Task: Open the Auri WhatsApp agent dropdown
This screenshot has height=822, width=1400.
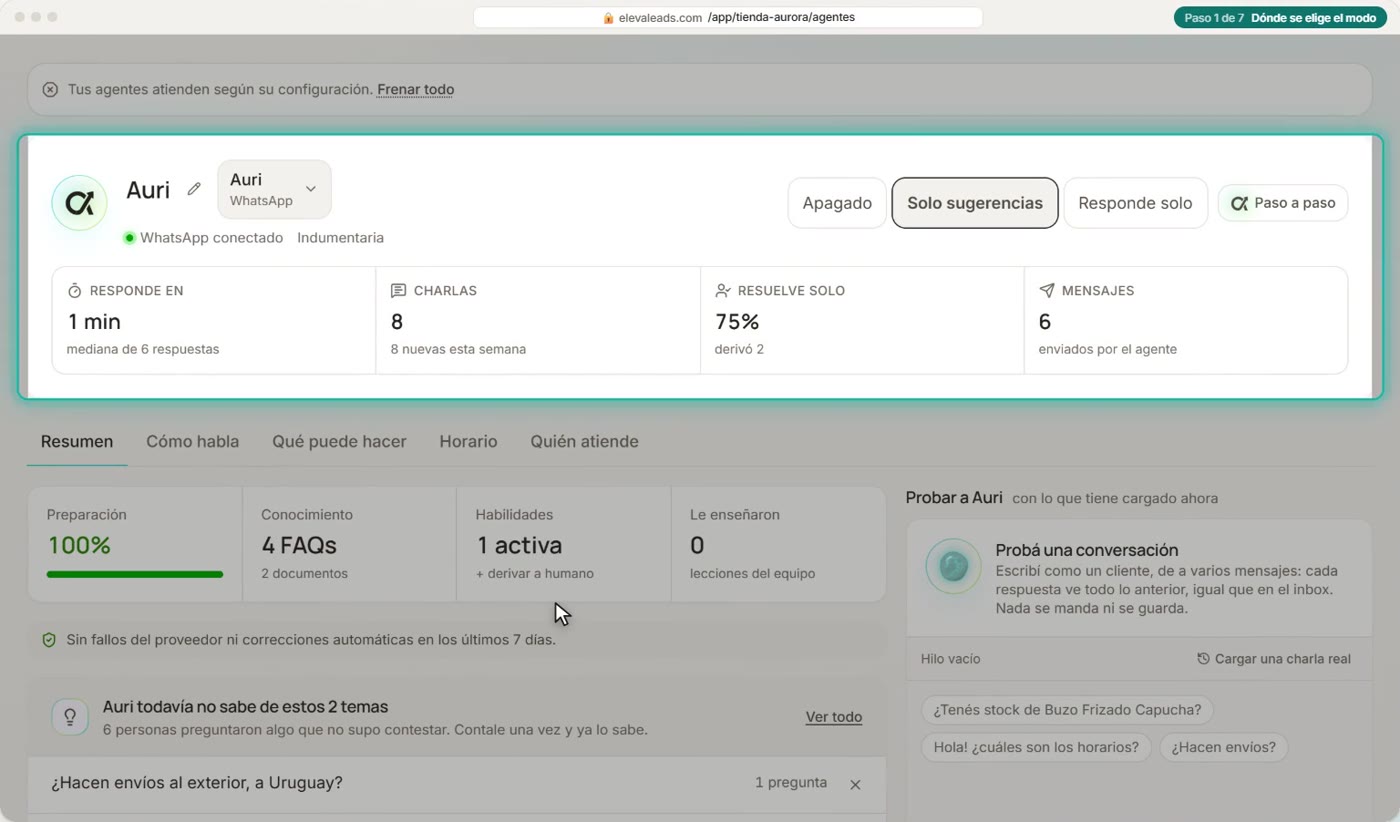Action: click(x=274, y=189)
